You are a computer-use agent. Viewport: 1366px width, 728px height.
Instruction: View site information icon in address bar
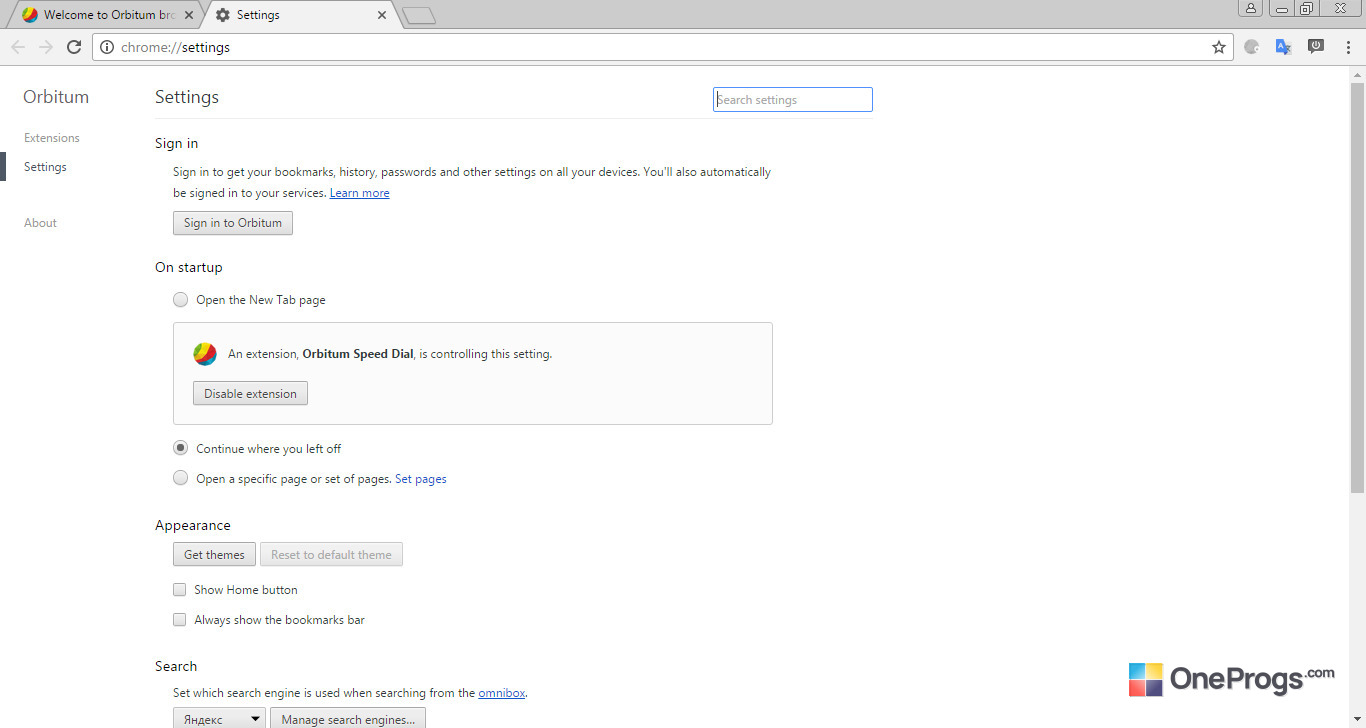(x=107, y=47)
